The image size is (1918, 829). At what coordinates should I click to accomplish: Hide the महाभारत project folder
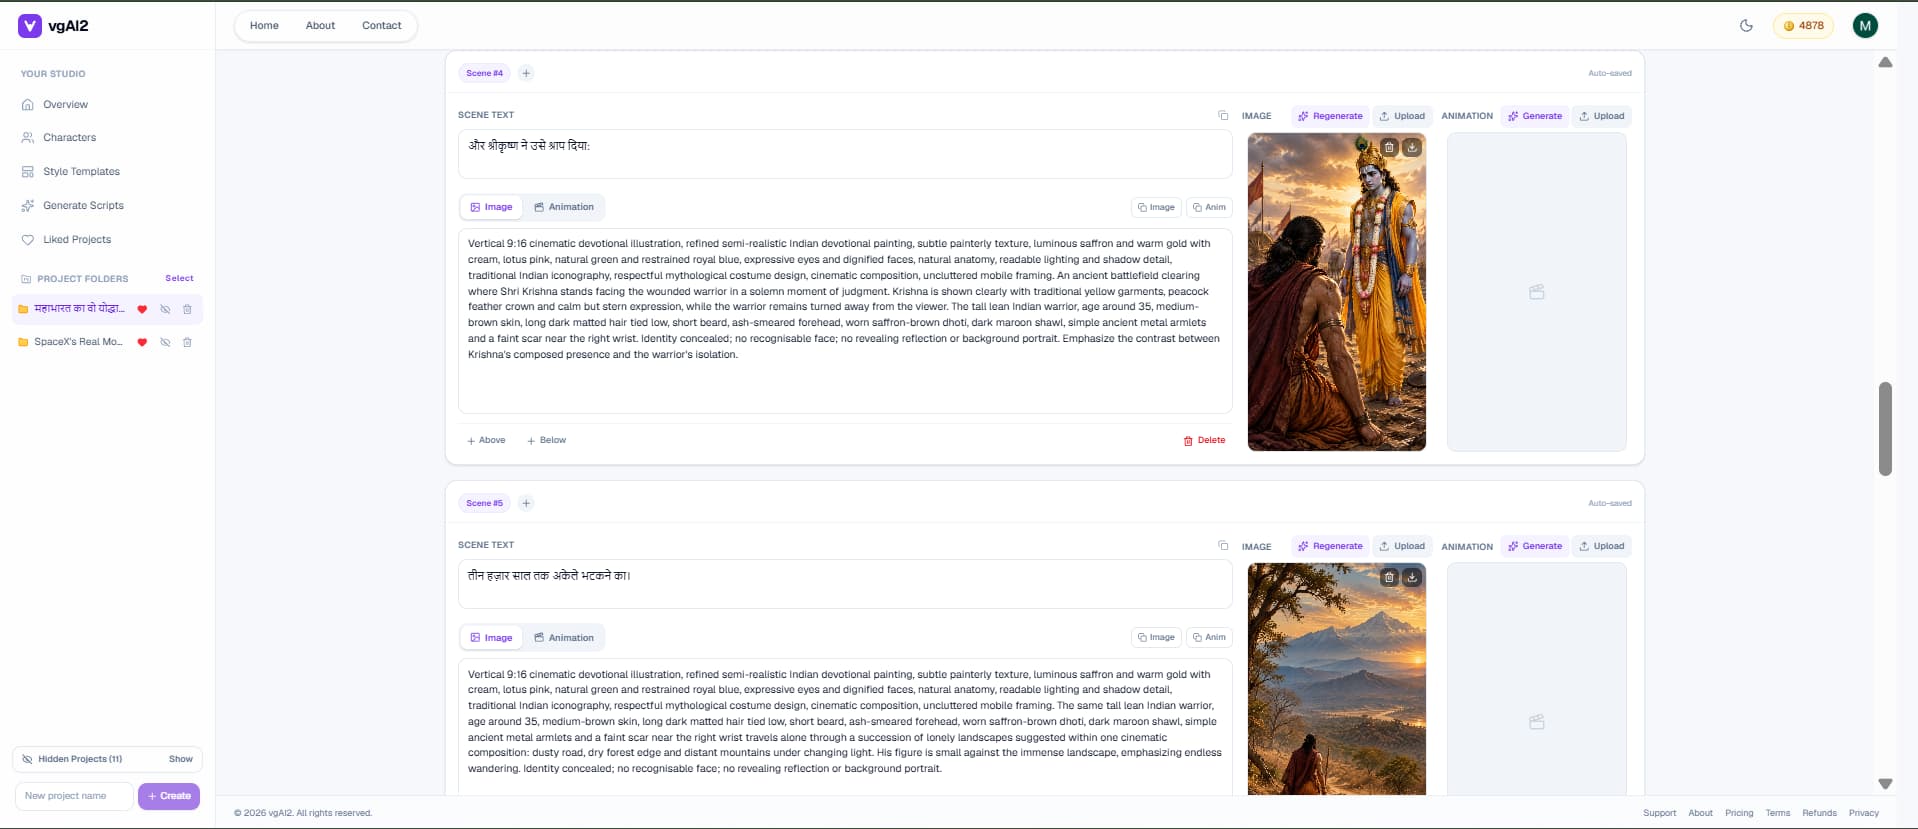point(165,309)
